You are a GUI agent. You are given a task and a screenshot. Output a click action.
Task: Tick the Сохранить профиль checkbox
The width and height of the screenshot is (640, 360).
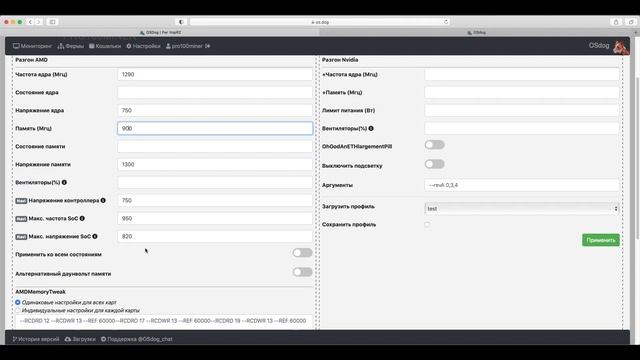click(427, 224)
